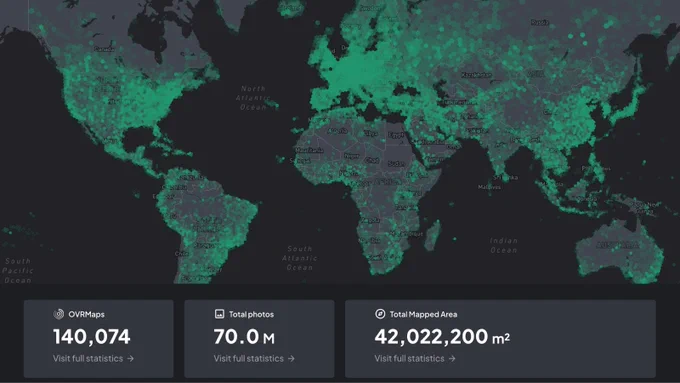Click the Total Mapped Area card title
Viewport: 680px width, 383px height.
click(x=423, y=314)
